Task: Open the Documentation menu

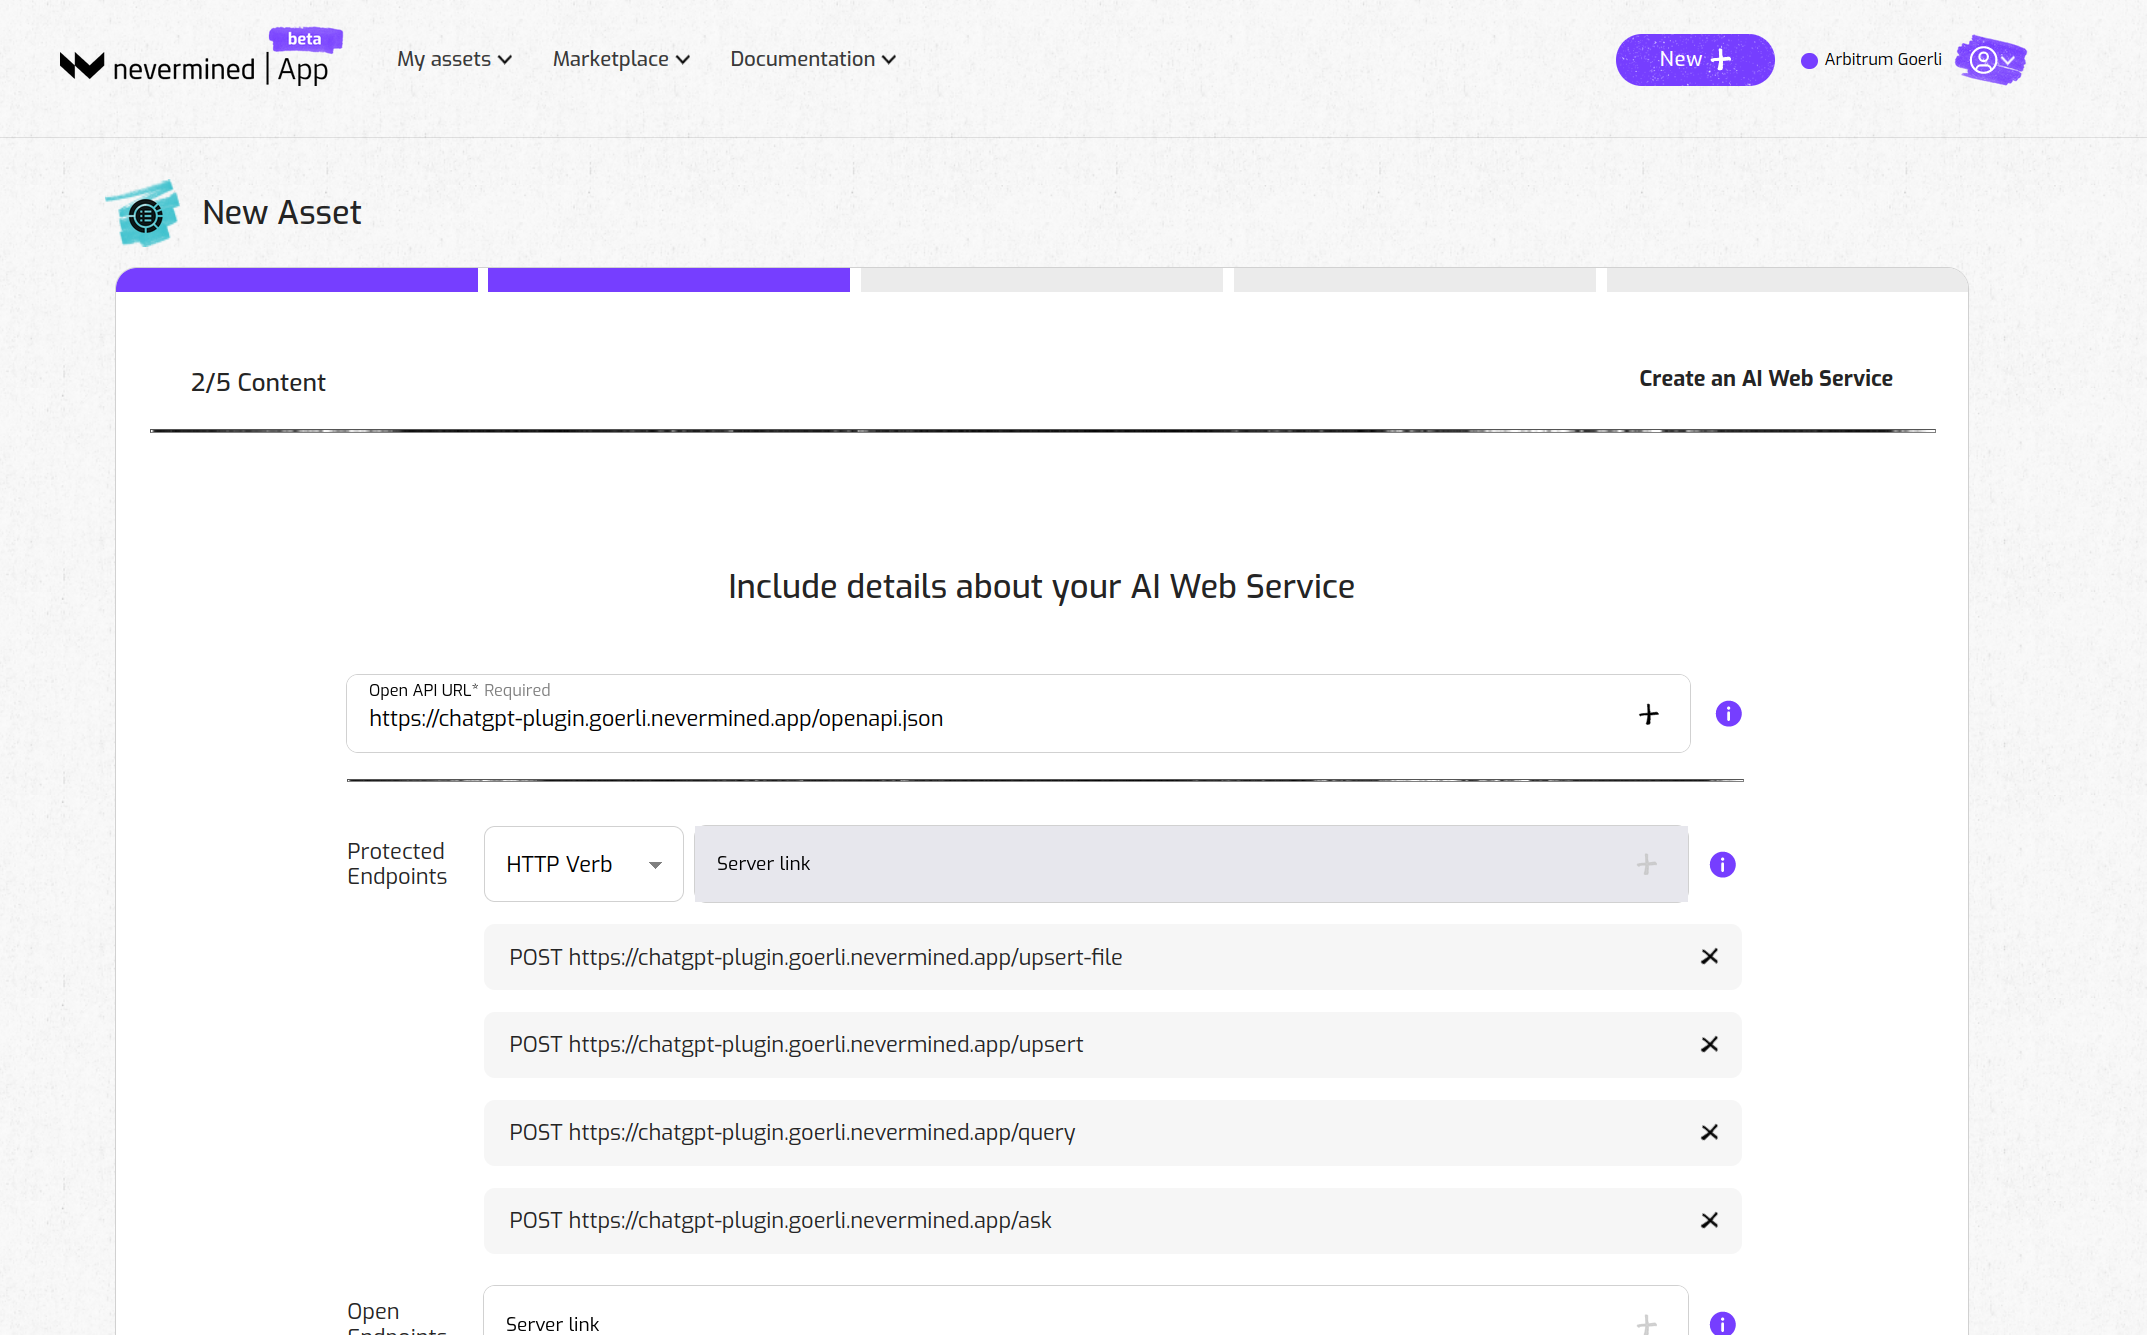Action: pos(811,59)
